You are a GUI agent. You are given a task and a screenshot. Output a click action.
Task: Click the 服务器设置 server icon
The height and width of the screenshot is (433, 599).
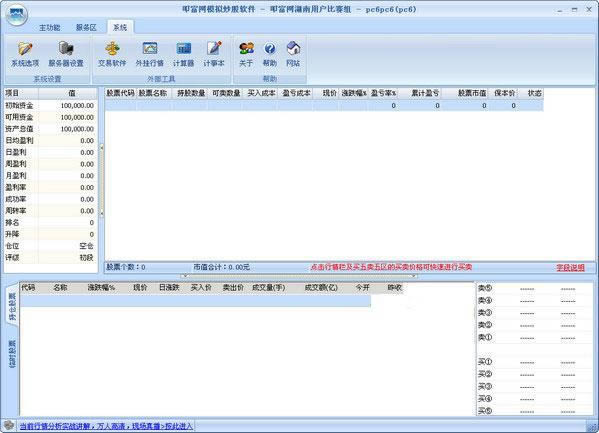(x=66, y=54)
